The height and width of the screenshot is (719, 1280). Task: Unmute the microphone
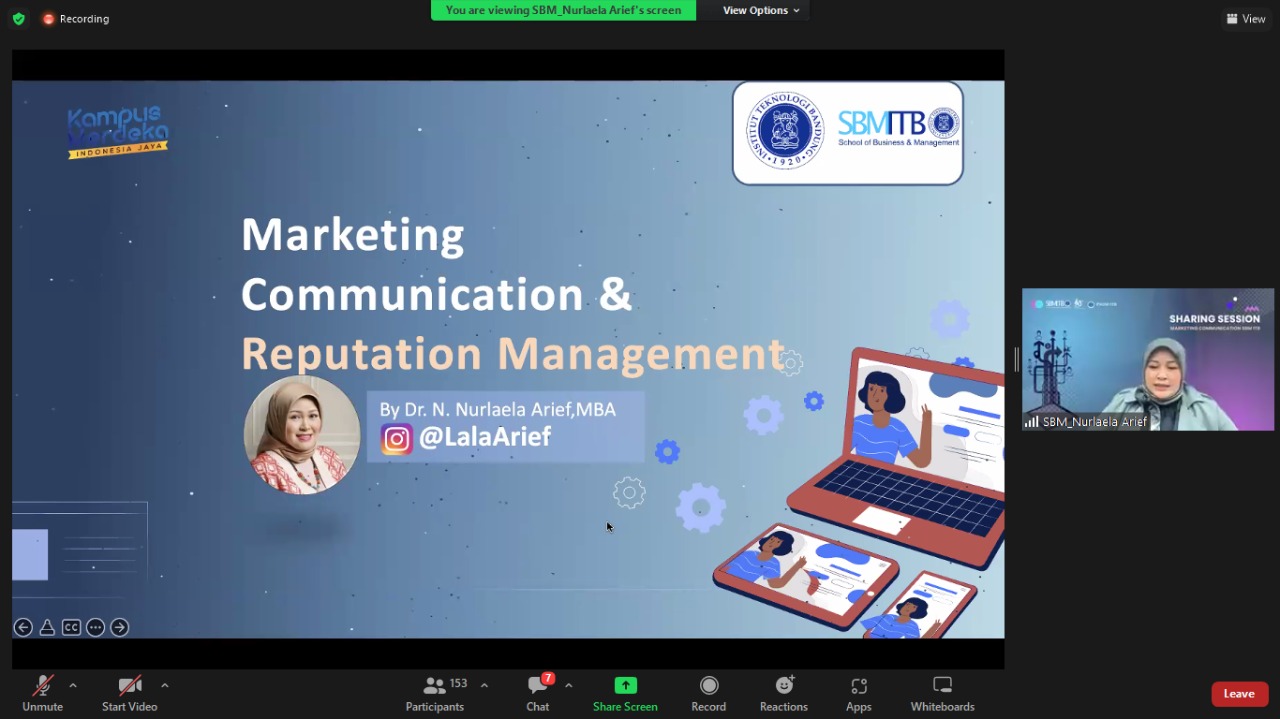[x=42, y=694]
